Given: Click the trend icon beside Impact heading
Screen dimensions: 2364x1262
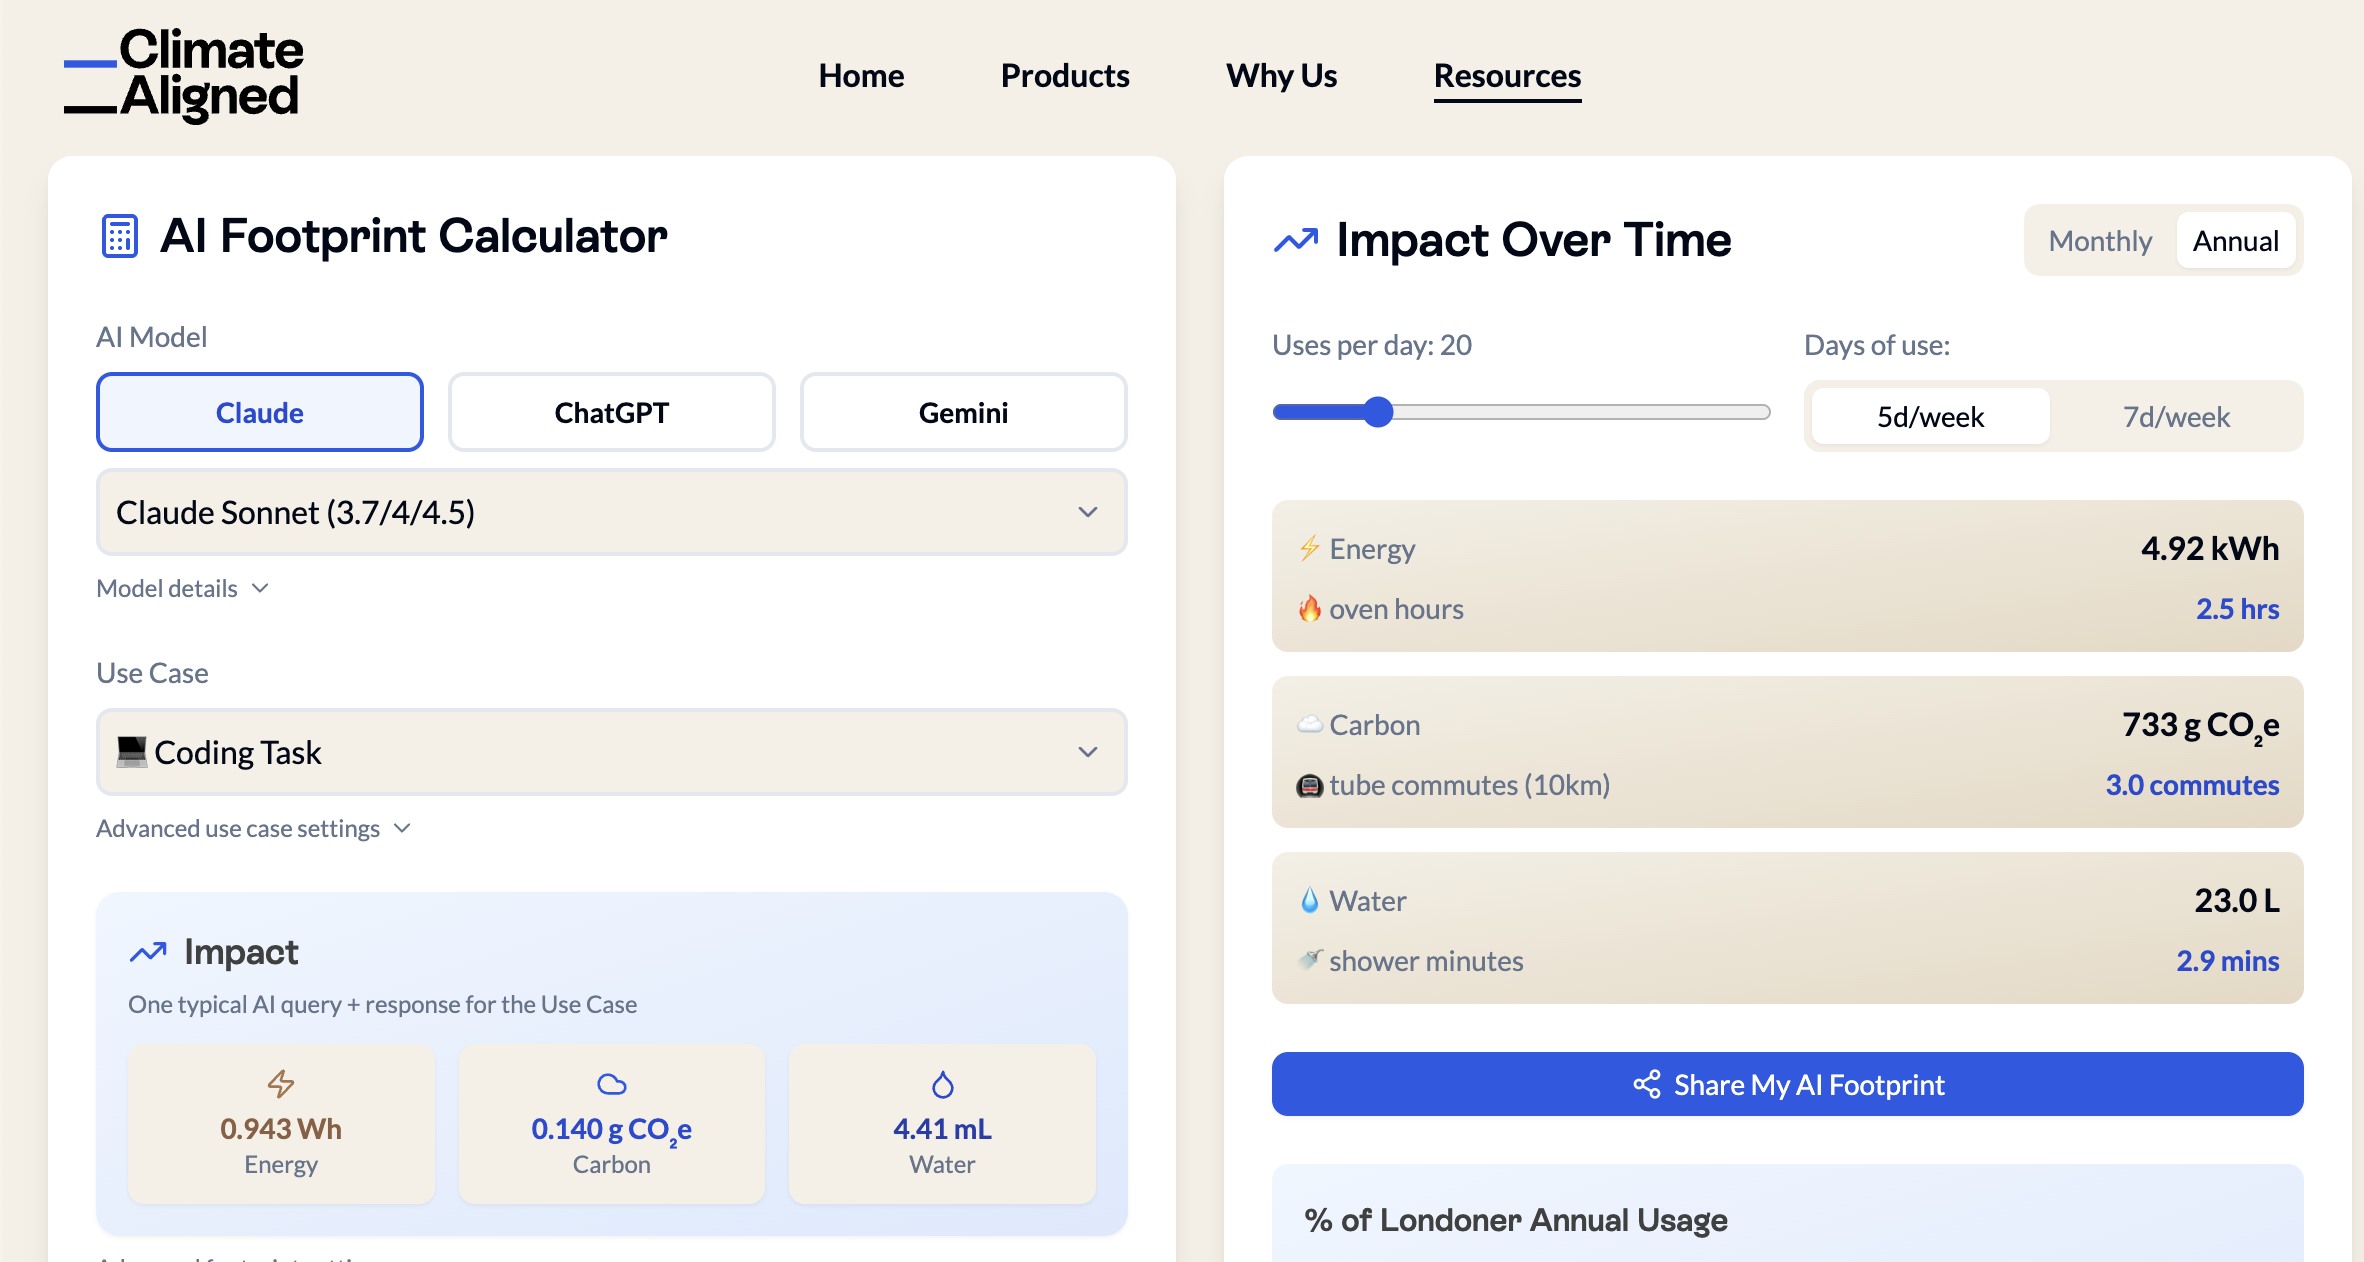Looking at the screenshot, I should coord(148,953).
